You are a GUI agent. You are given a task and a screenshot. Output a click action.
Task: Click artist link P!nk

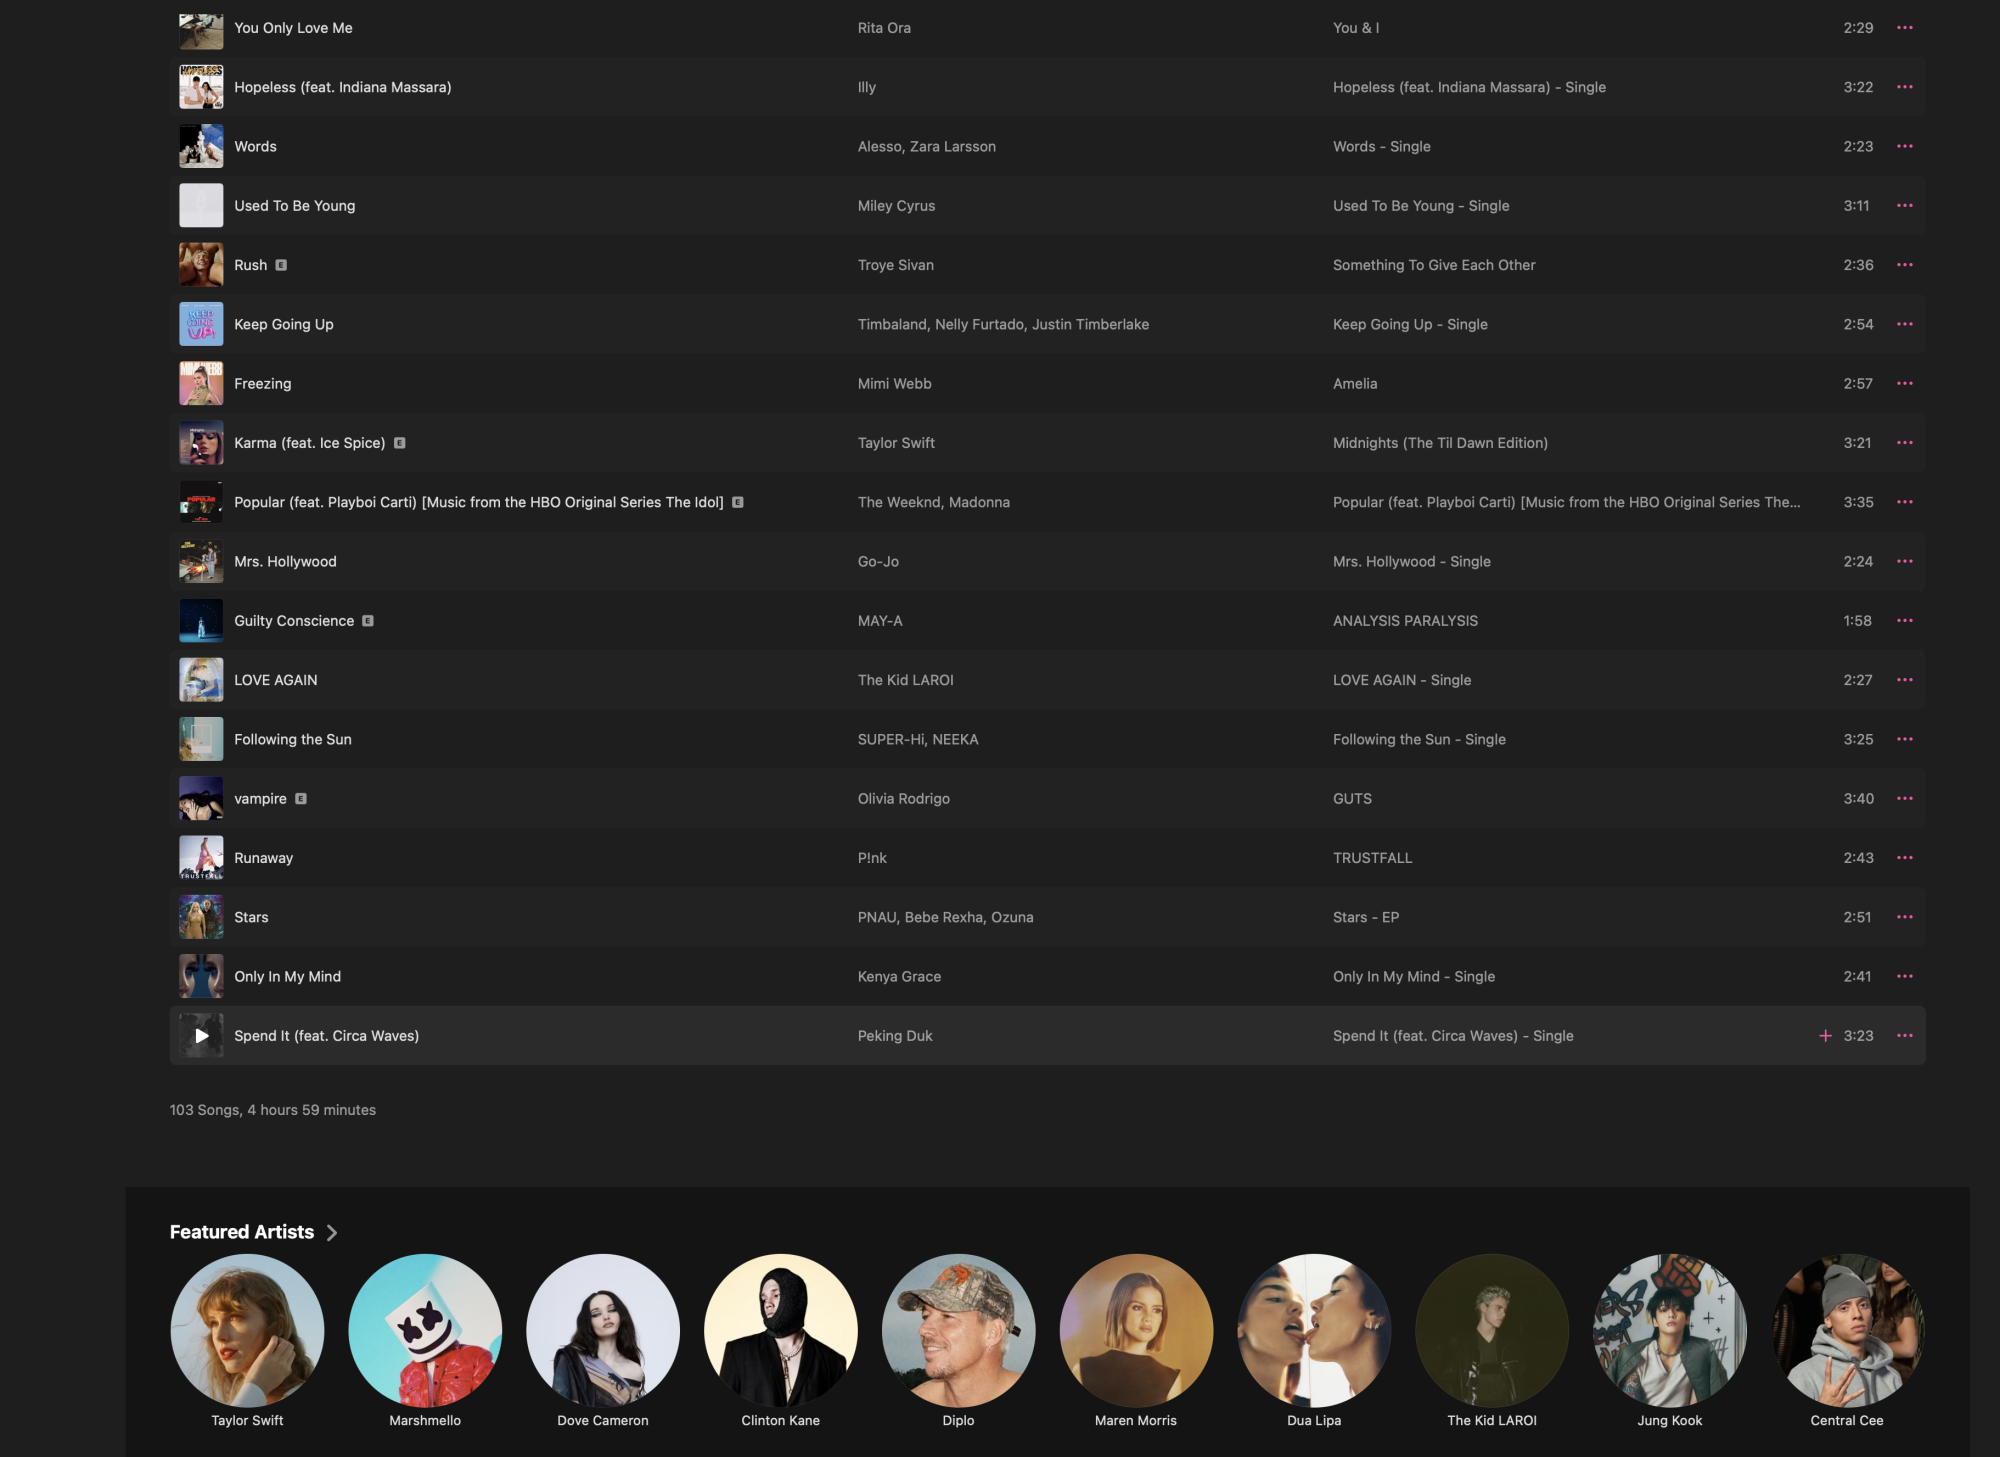point(872,858)
